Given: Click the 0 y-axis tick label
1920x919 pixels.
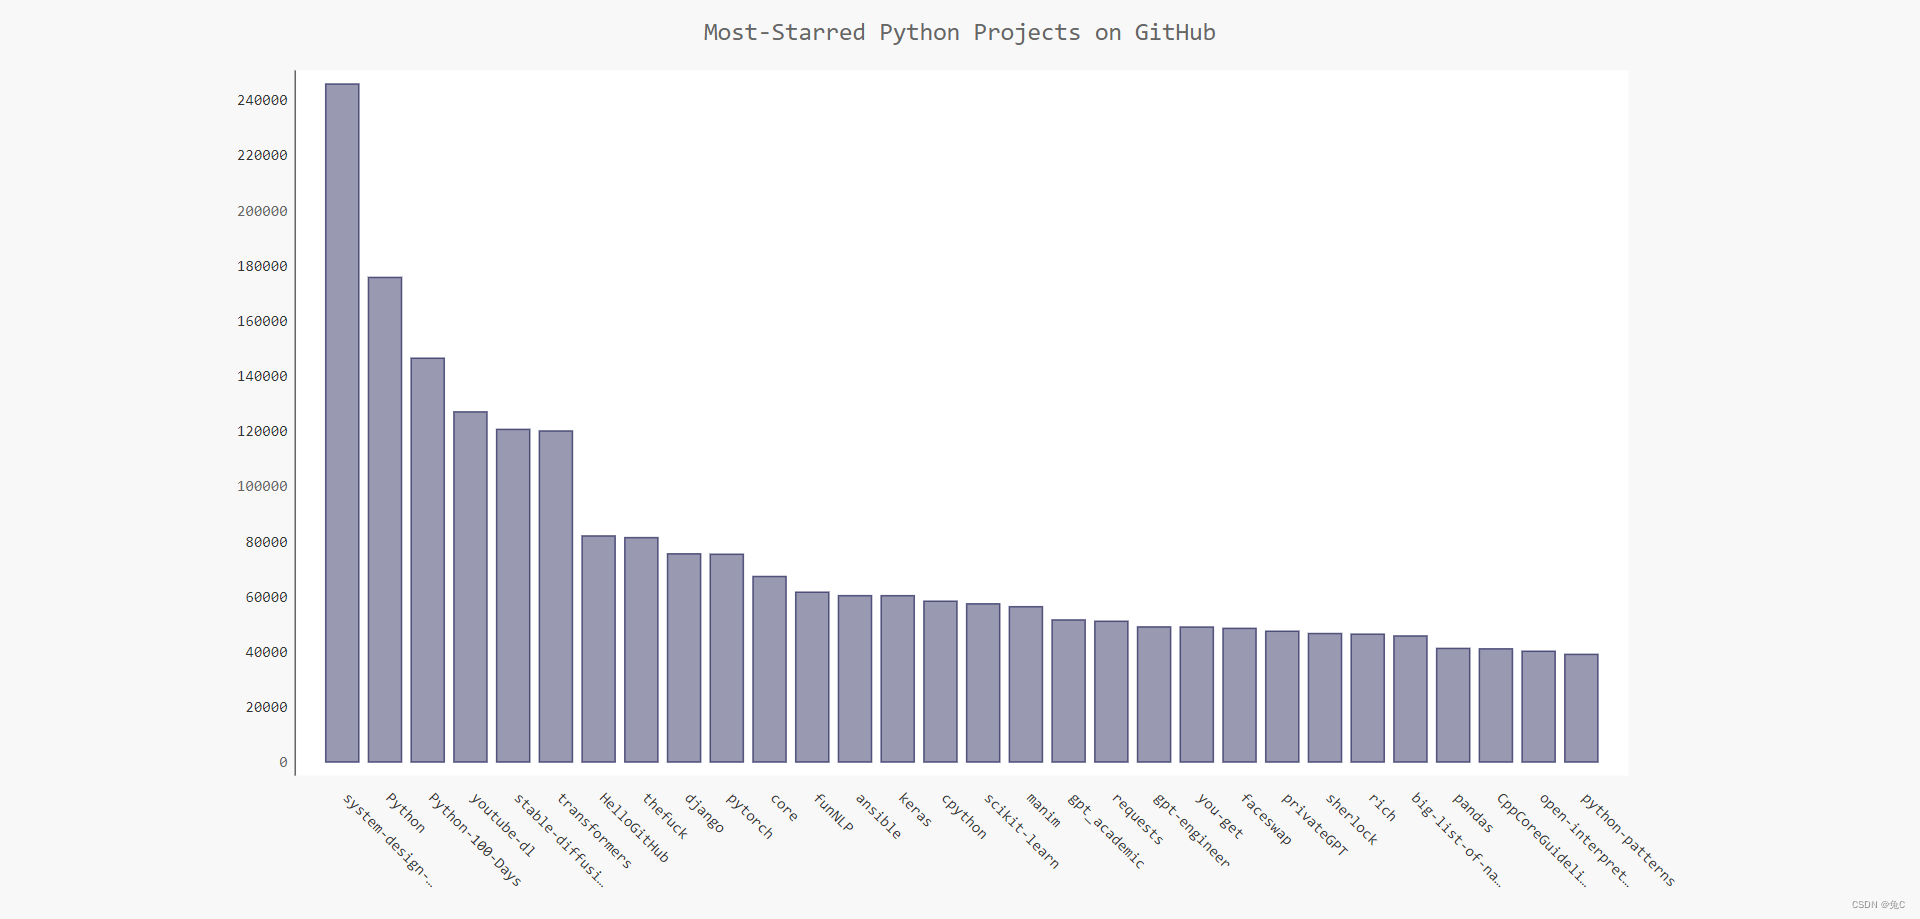Looking at the screenshot, I should [283, 762].
